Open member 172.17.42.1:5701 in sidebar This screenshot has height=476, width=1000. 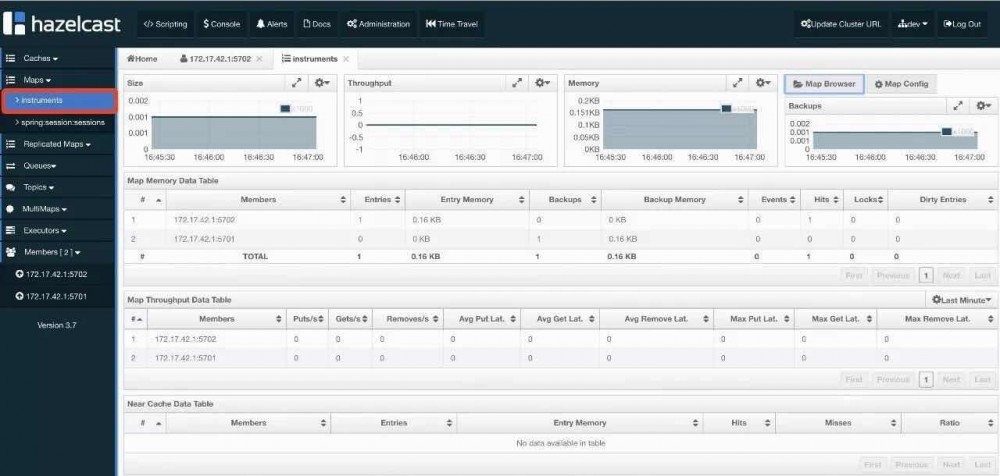(52, 296)
